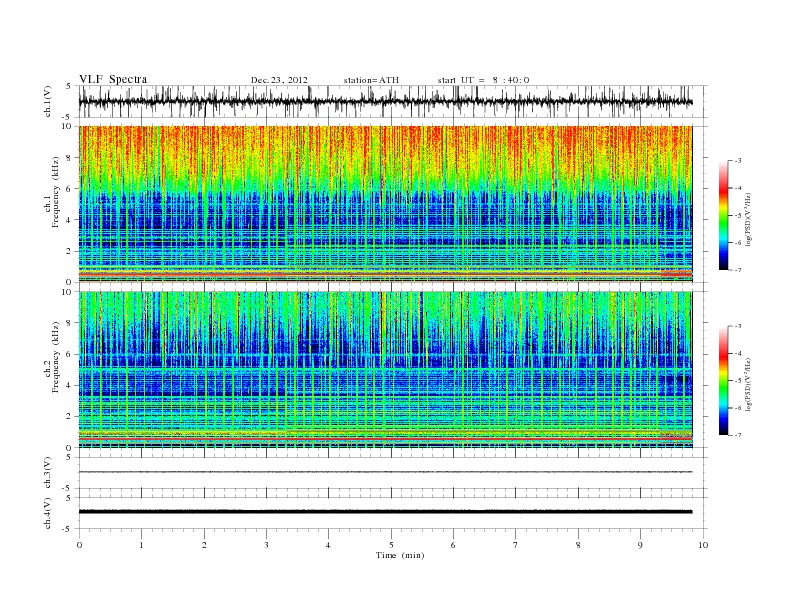Click the "5" tick label on the time axis
Viewport: 792px width, 612px height.
(x=391, y=545)
